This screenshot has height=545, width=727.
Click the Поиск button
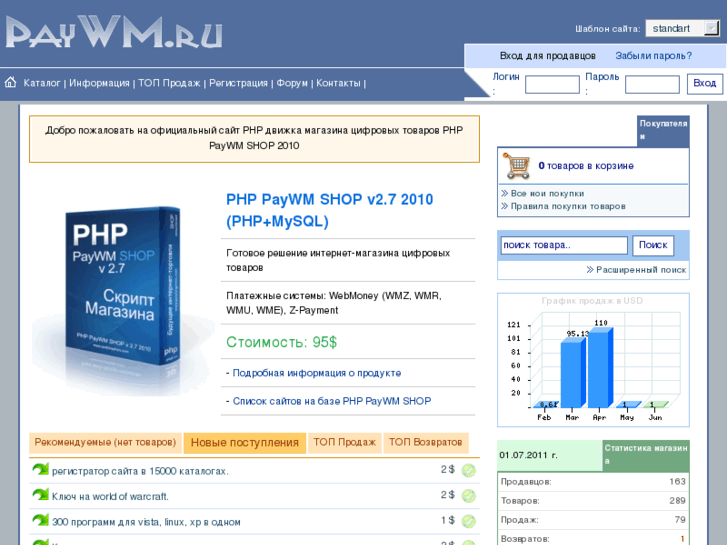(x=653, y=245)
